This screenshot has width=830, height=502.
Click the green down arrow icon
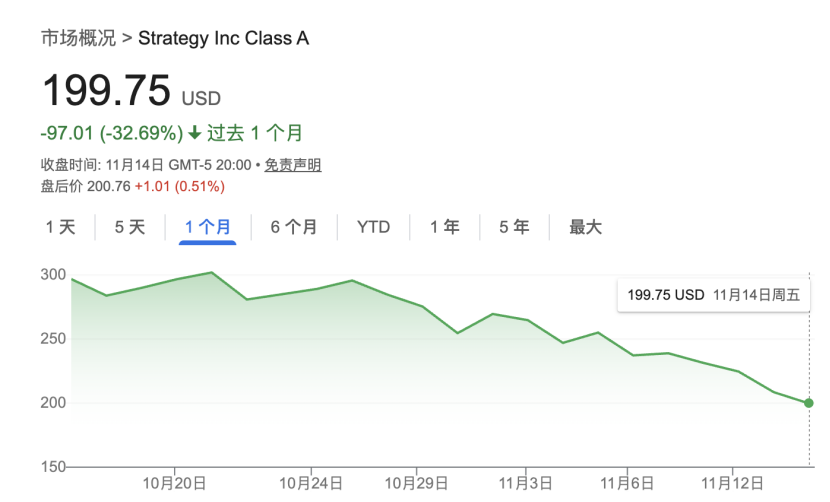pyautogui.click(x=194, y=133)
